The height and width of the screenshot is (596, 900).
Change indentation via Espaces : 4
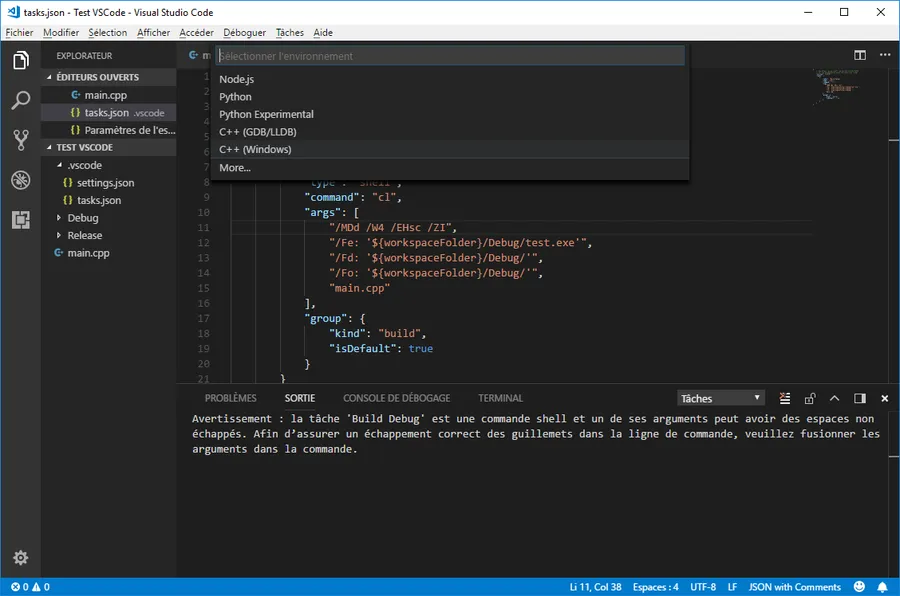click(655, 587)
